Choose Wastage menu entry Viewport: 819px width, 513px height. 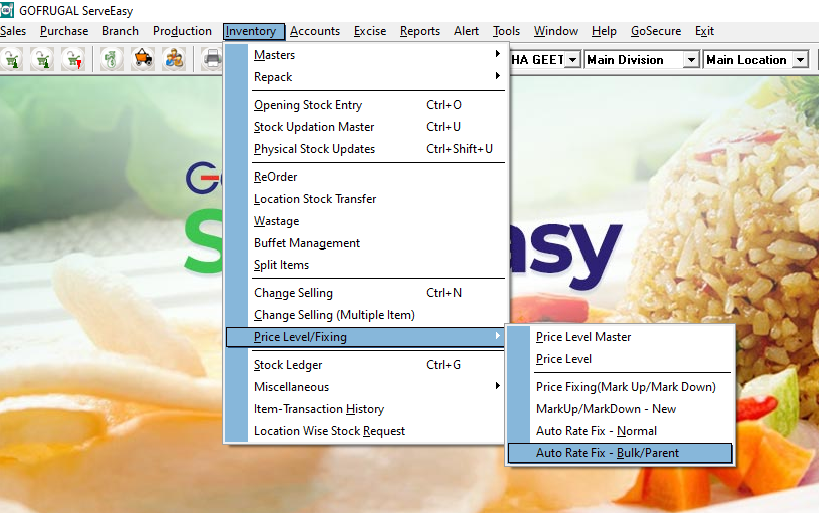point(366,221)
